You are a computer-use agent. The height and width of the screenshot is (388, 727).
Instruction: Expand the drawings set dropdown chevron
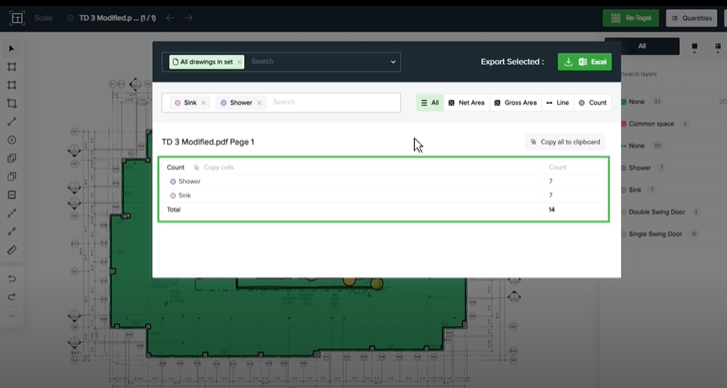coord(393,62)
